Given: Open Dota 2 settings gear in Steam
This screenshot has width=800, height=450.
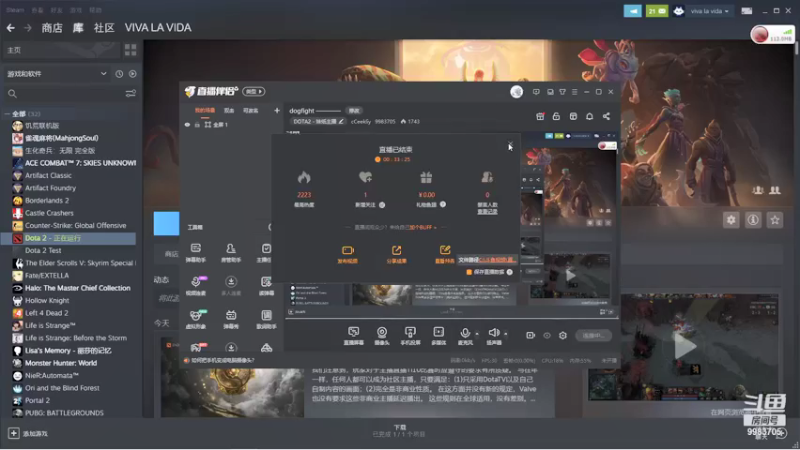Looking at the screenshot, I should coord(731,220).
